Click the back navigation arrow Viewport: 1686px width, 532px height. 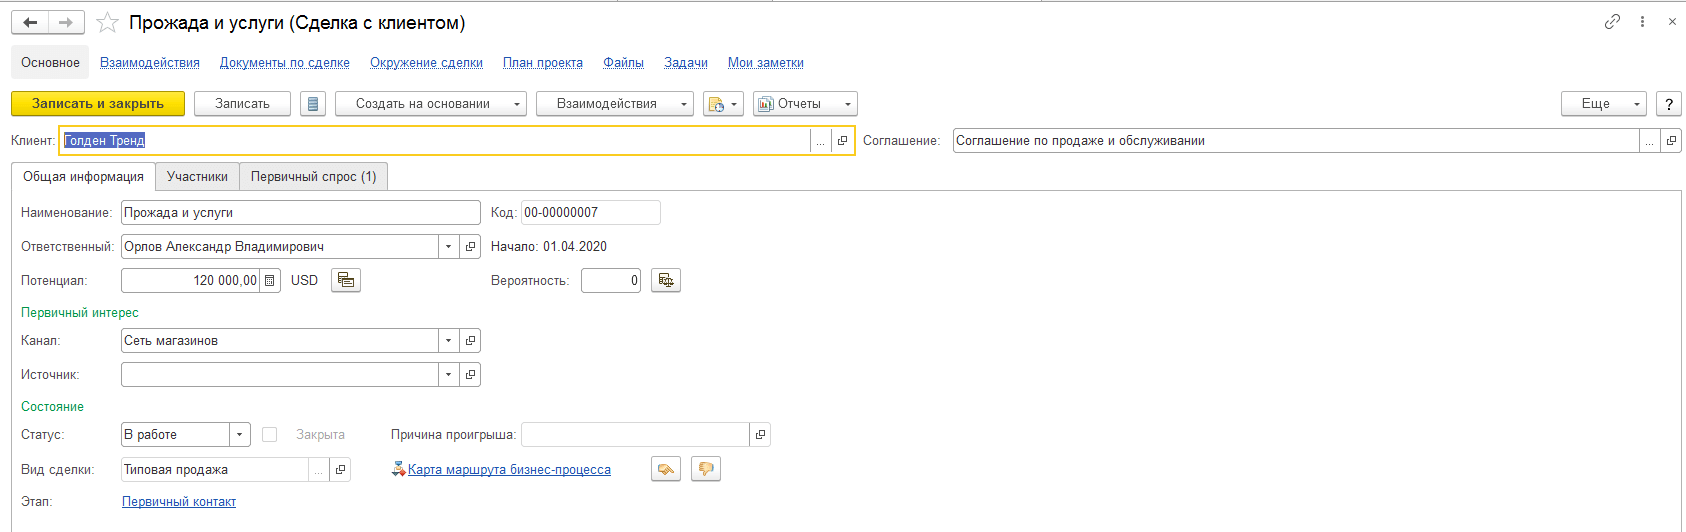click(30, 22)
